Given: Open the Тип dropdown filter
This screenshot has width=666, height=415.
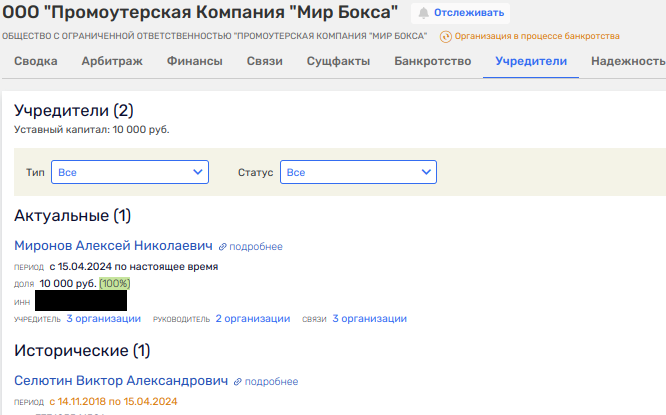Looking at the screenshot, I should click(x=130, y=172).
